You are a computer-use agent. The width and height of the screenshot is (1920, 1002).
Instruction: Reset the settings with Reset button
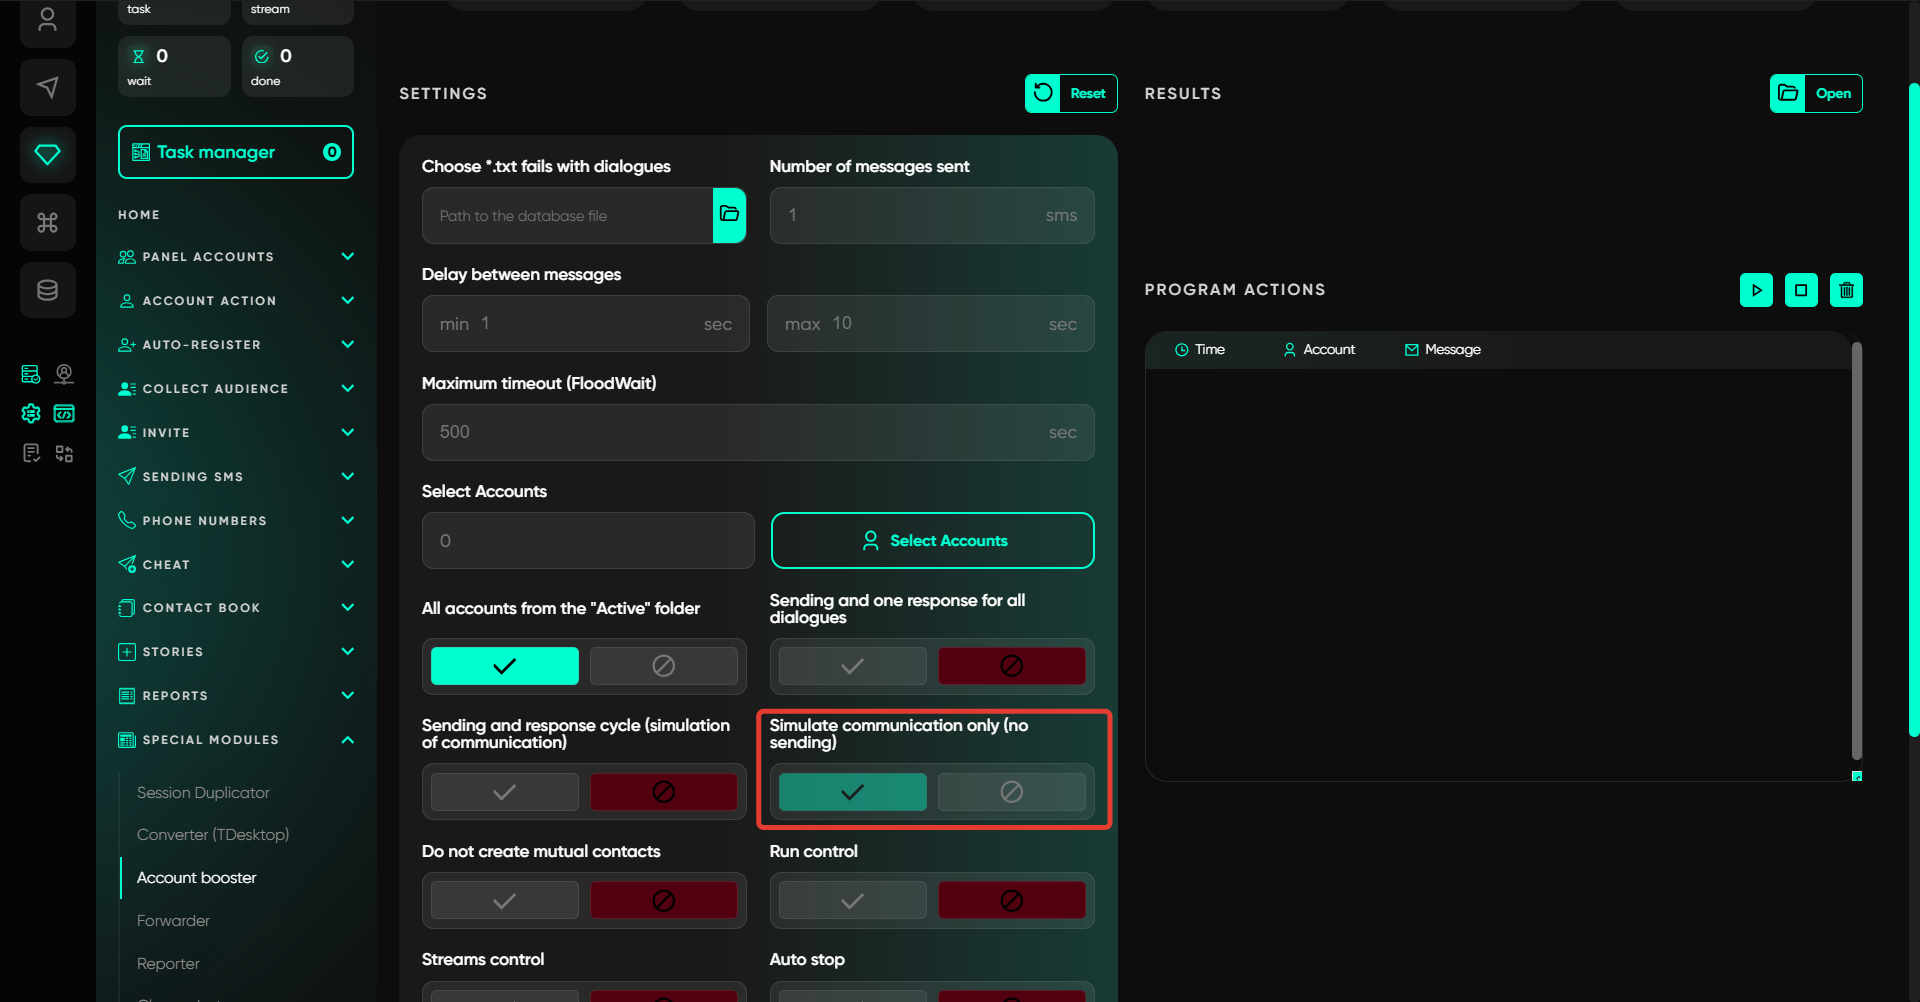coord(1071,94)
